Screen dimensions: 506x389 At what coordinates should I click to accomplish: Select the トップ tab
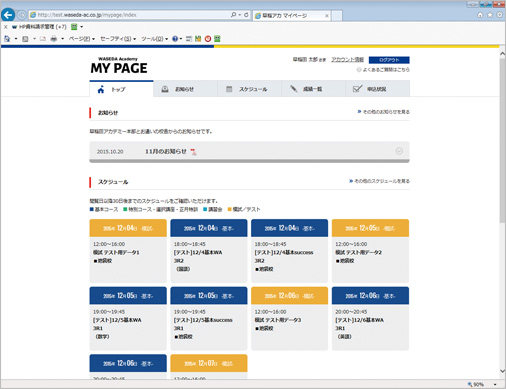pos(121,89)
